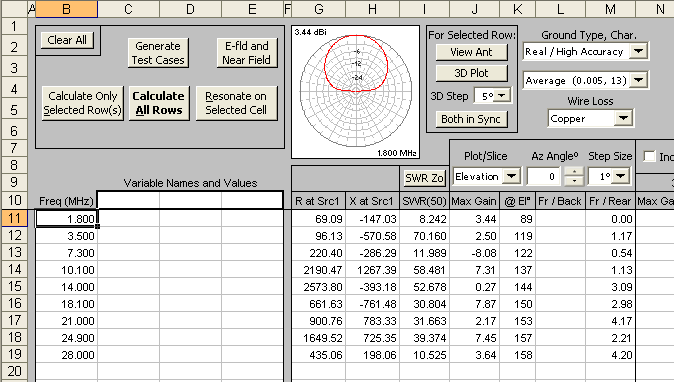Select frequency cell 7.300
Image resolution: width=674 pixels, height=382 pixels.
(66, 253)
